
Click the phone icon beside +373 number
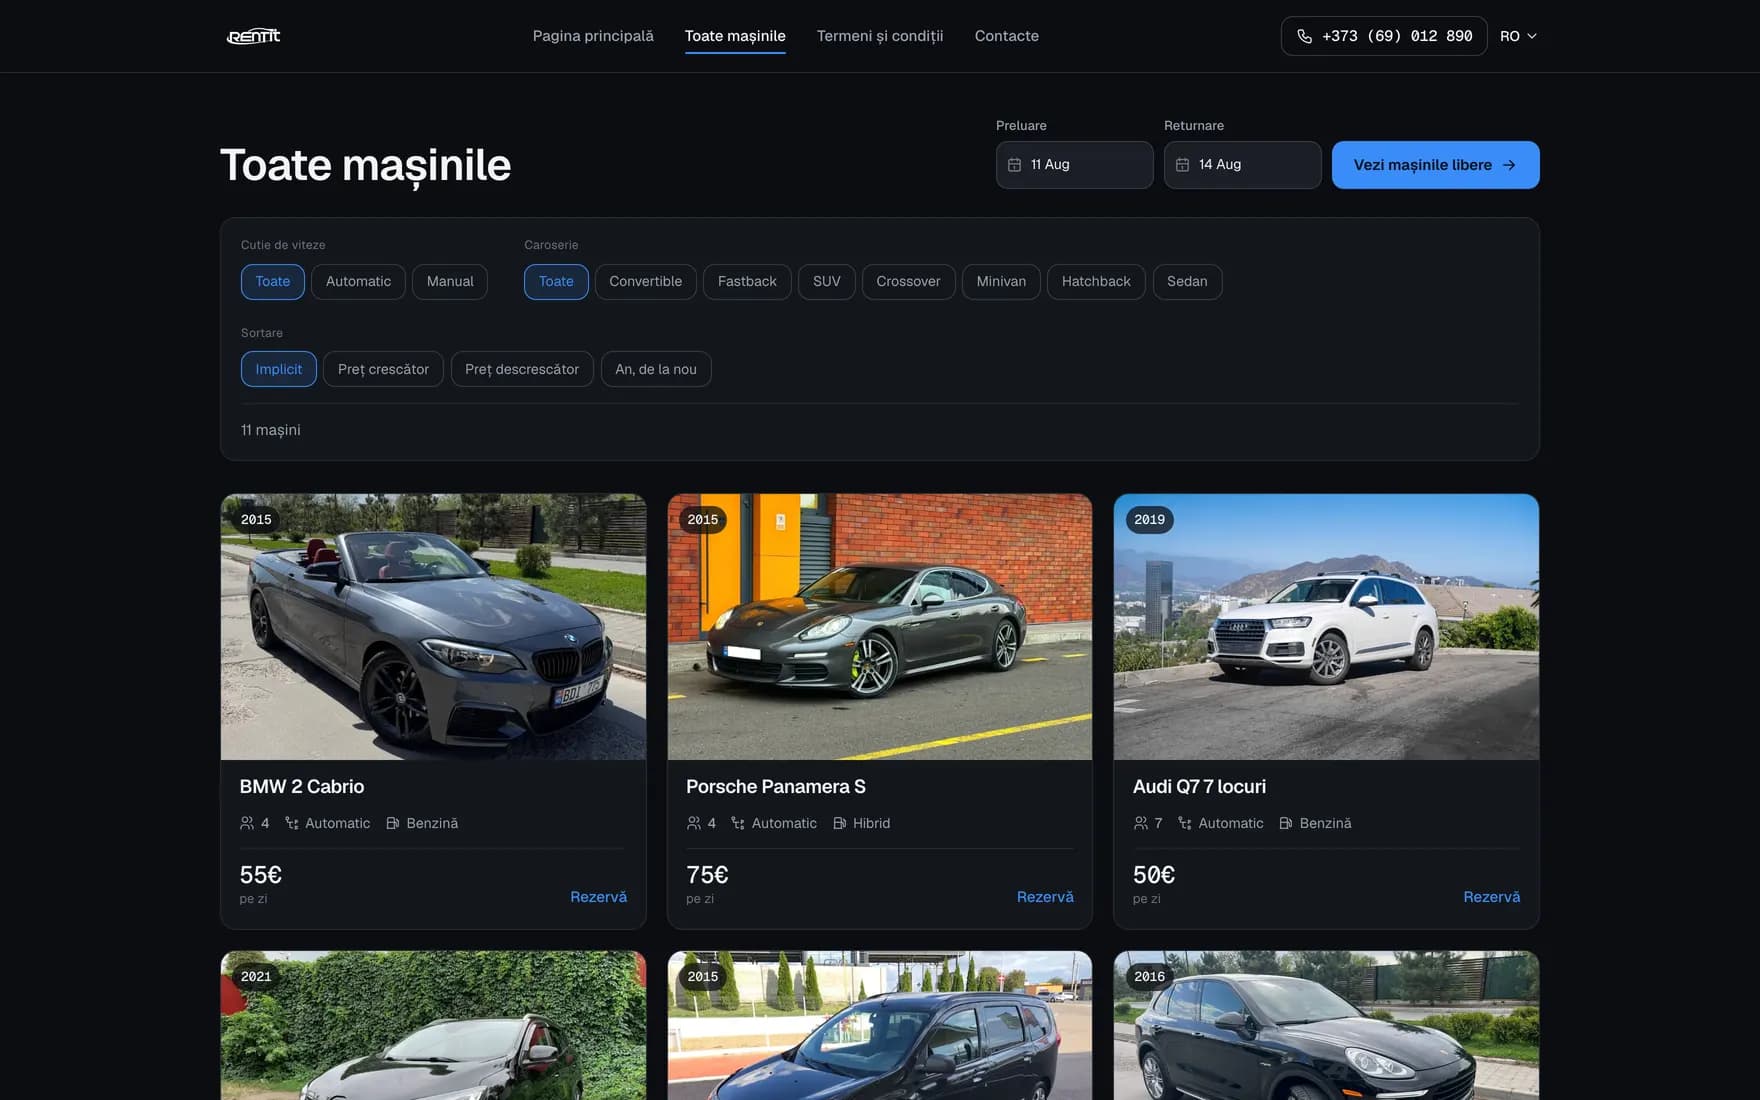tap(1304, 36)
